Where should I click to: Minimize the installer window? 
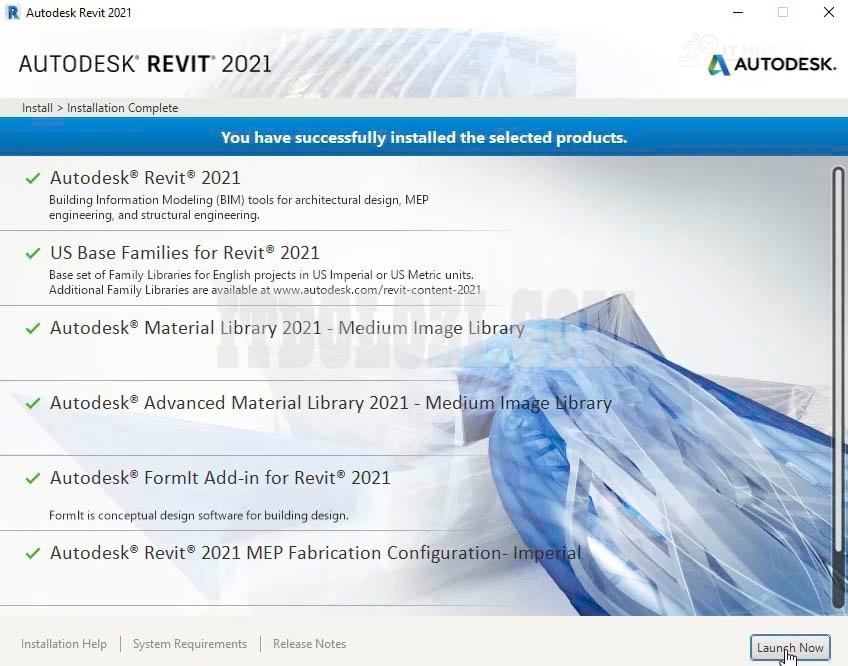737,13
